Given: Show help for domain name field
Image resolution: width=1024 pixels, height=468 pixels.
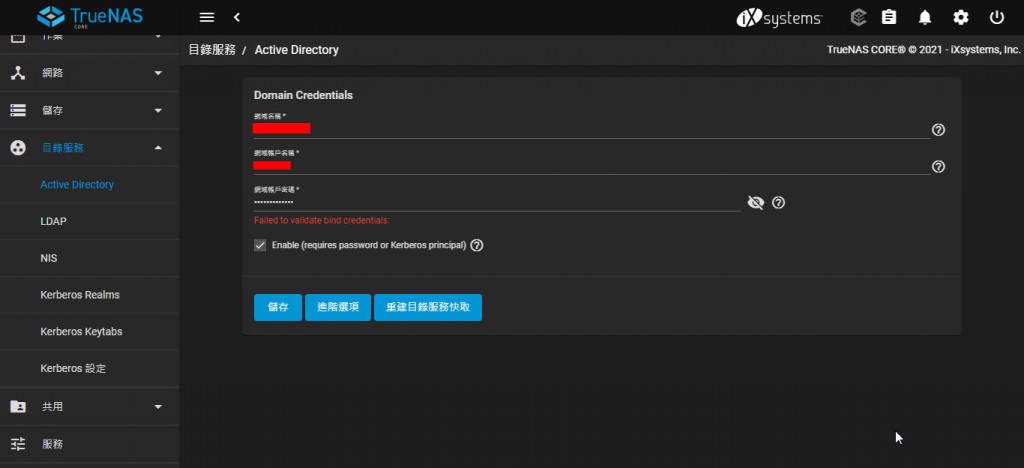Looking at the screenshot, I should 938,130.
